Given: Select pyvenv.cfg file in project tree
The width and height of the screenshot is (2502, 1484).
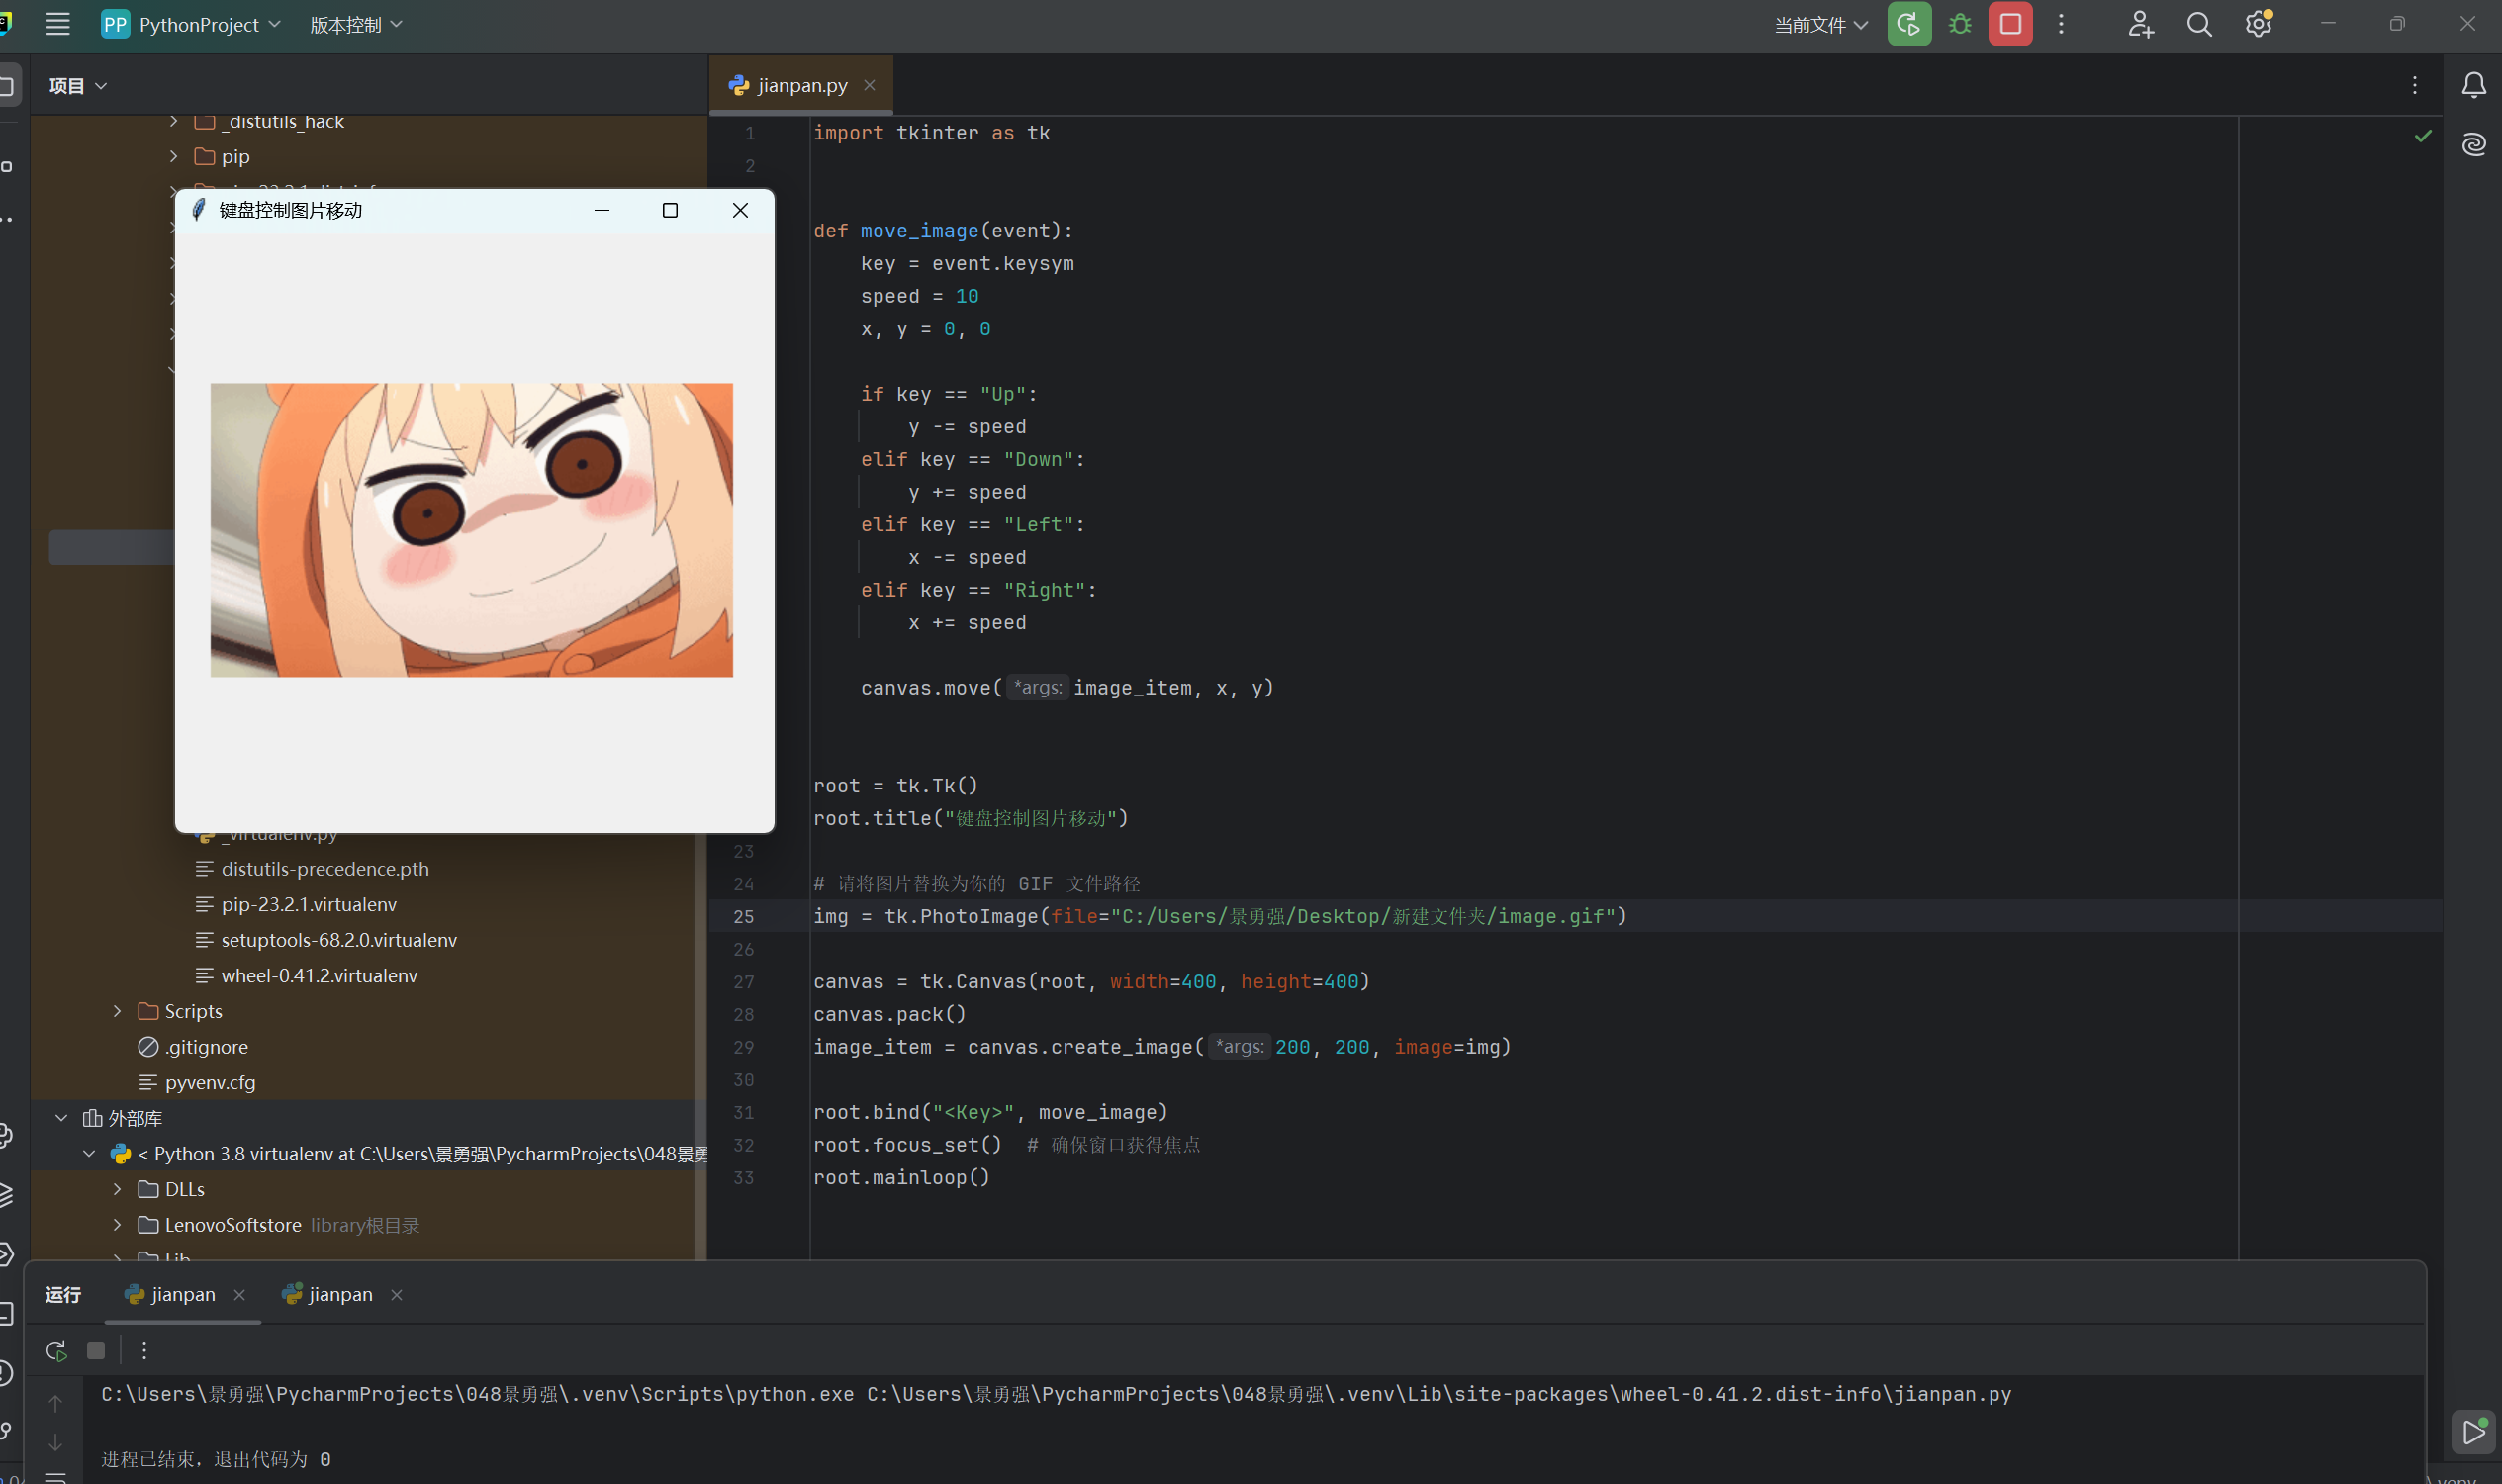Looking at the screenshot, I should [x=210, y=1082].
